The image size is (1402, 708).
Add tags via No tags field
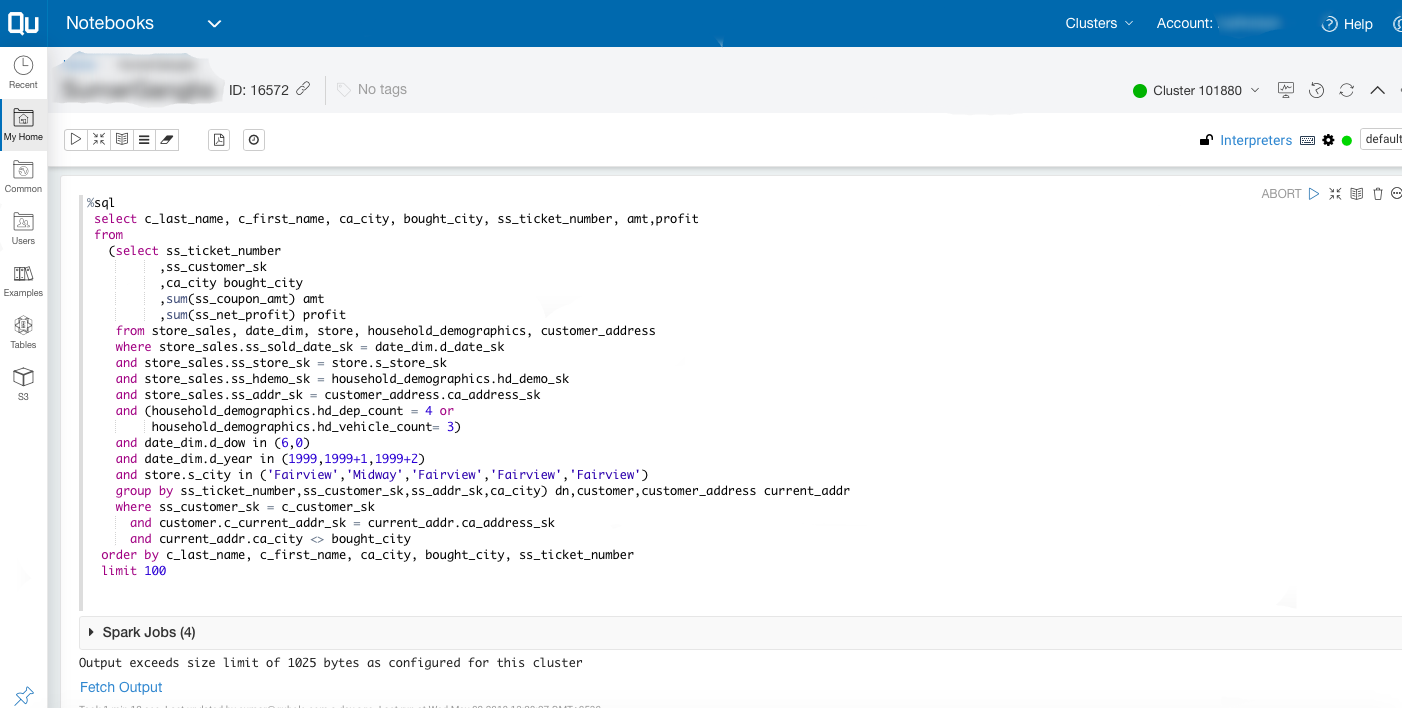(x=372, y=89)
